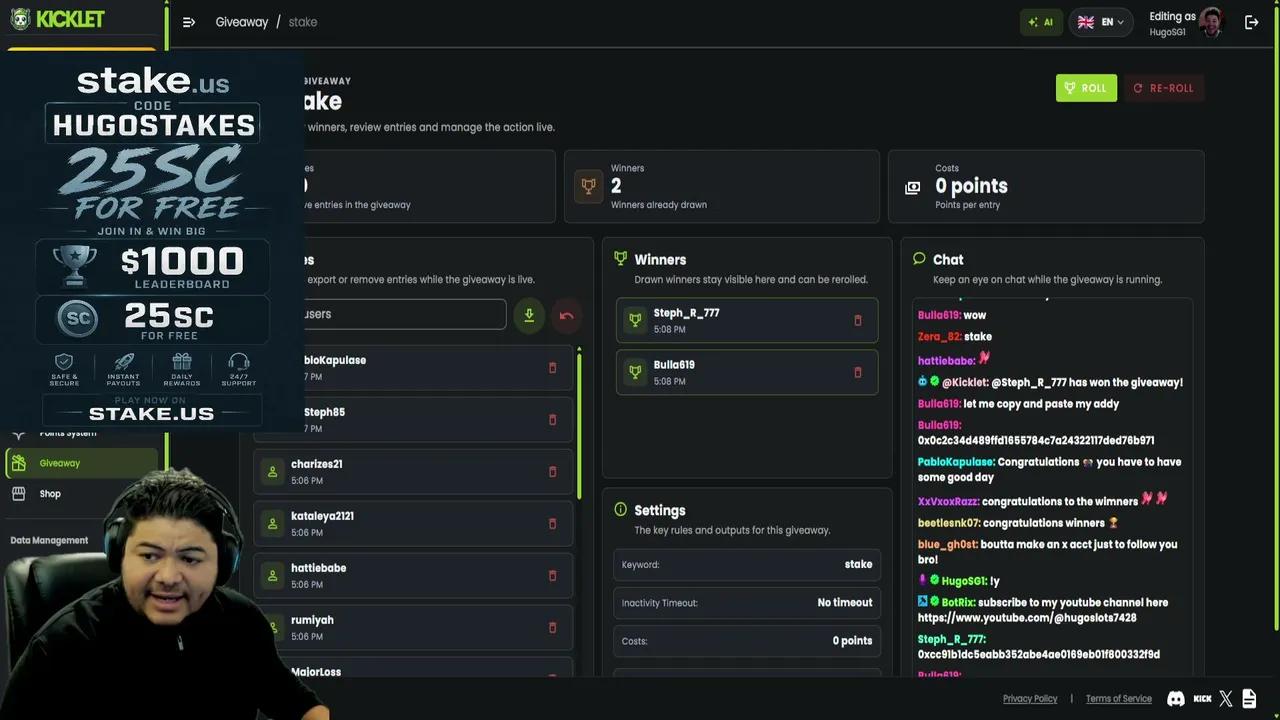
Task: Delete the hattiebabe entry
Action: [552, 576]
